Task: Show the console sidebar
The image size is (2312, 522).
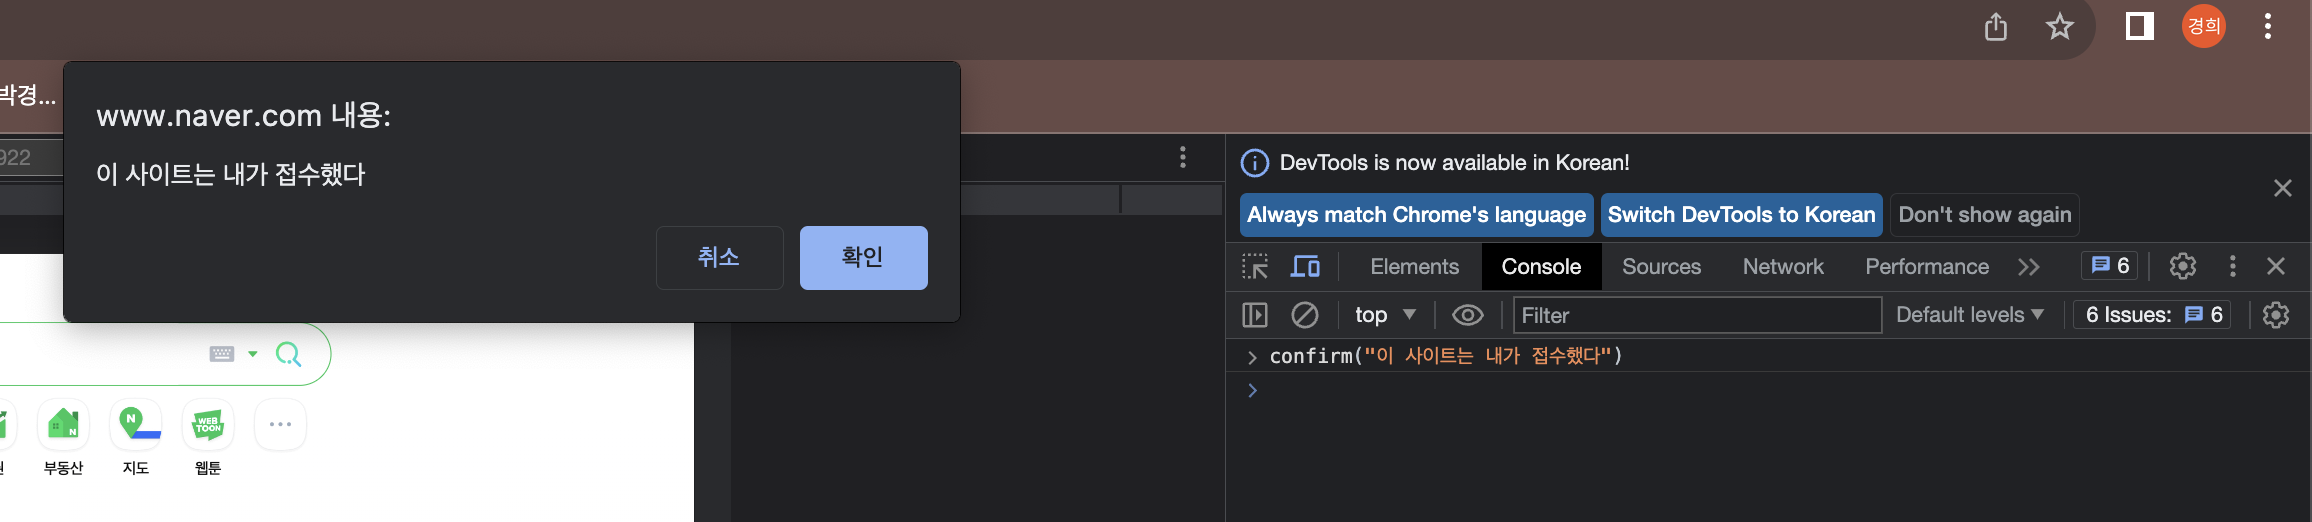Action: click(x=1255, y=315)
